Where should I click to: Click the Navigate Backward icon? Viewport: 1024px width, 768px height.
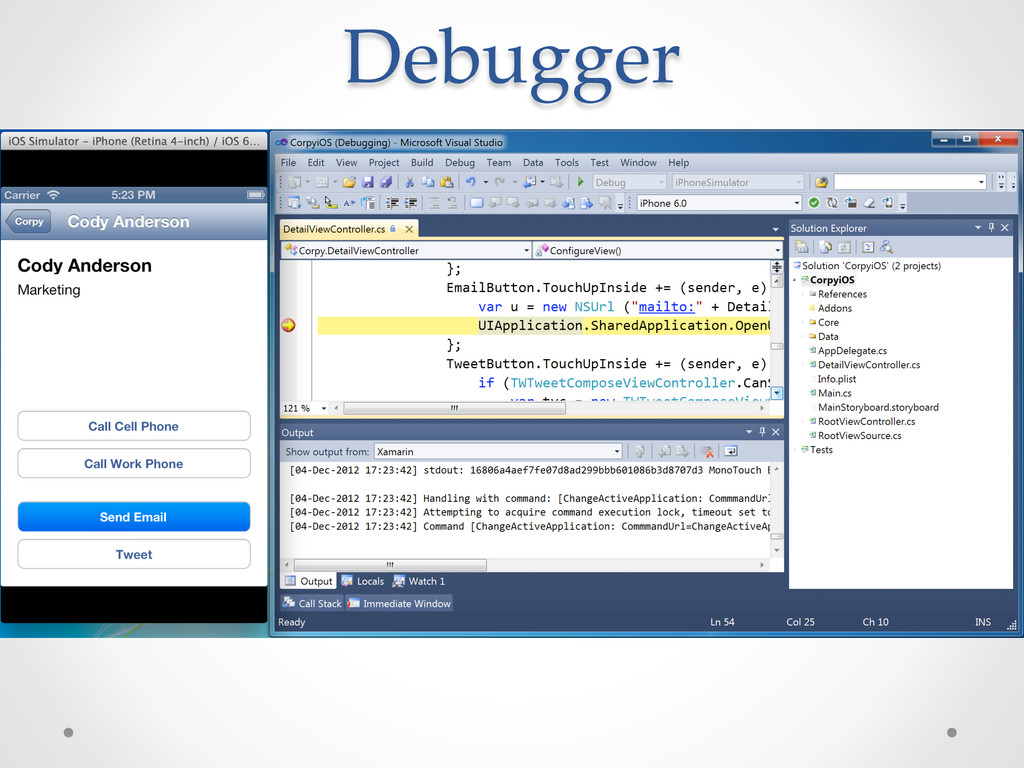pos(530,182)
